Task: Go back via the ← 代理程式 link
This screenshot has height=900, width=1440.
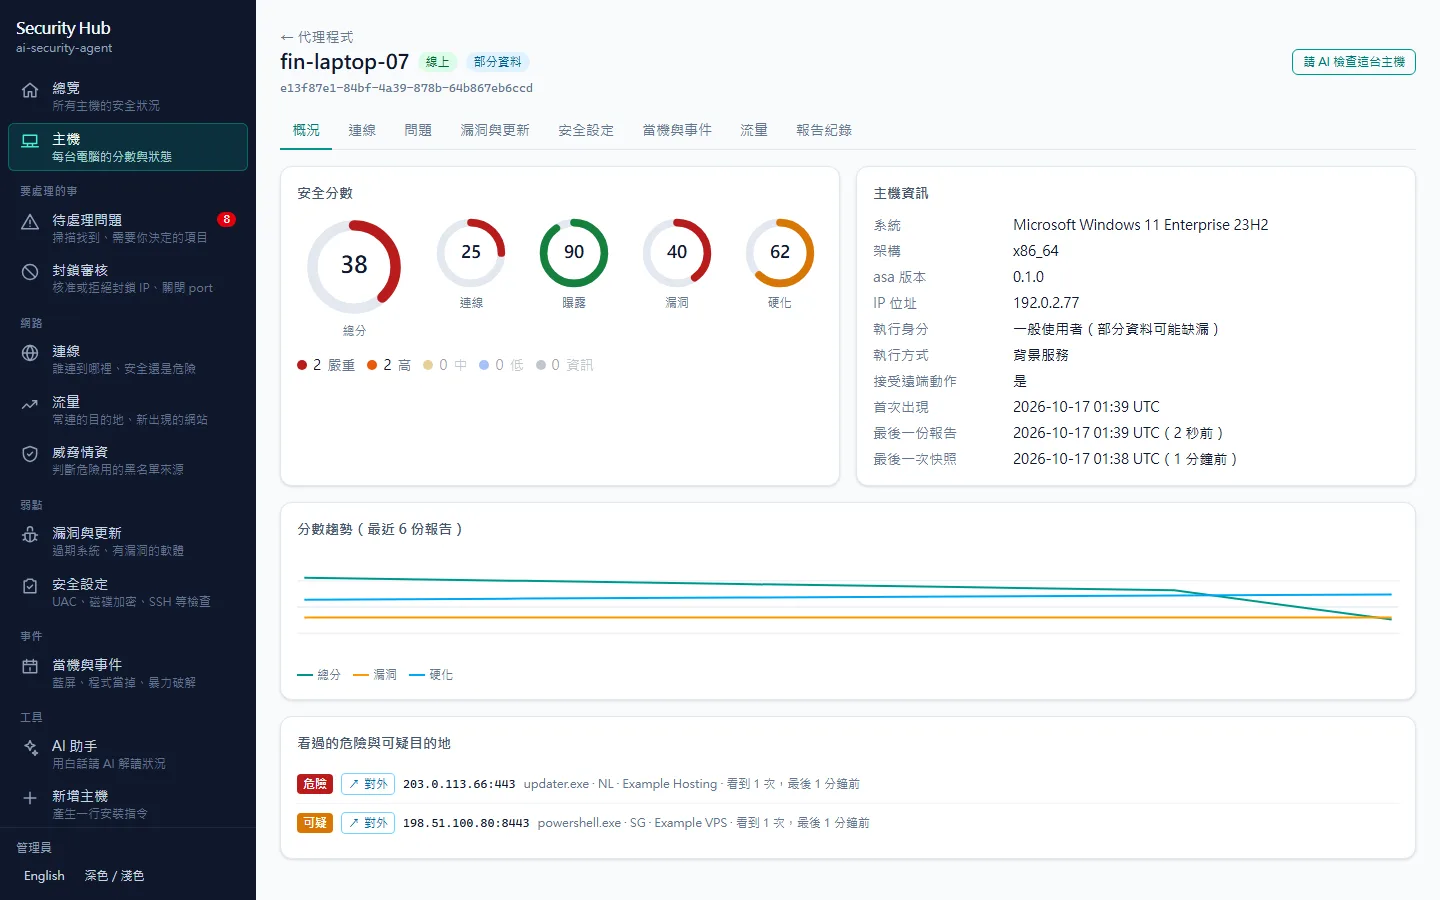Action: pos(317,37)
